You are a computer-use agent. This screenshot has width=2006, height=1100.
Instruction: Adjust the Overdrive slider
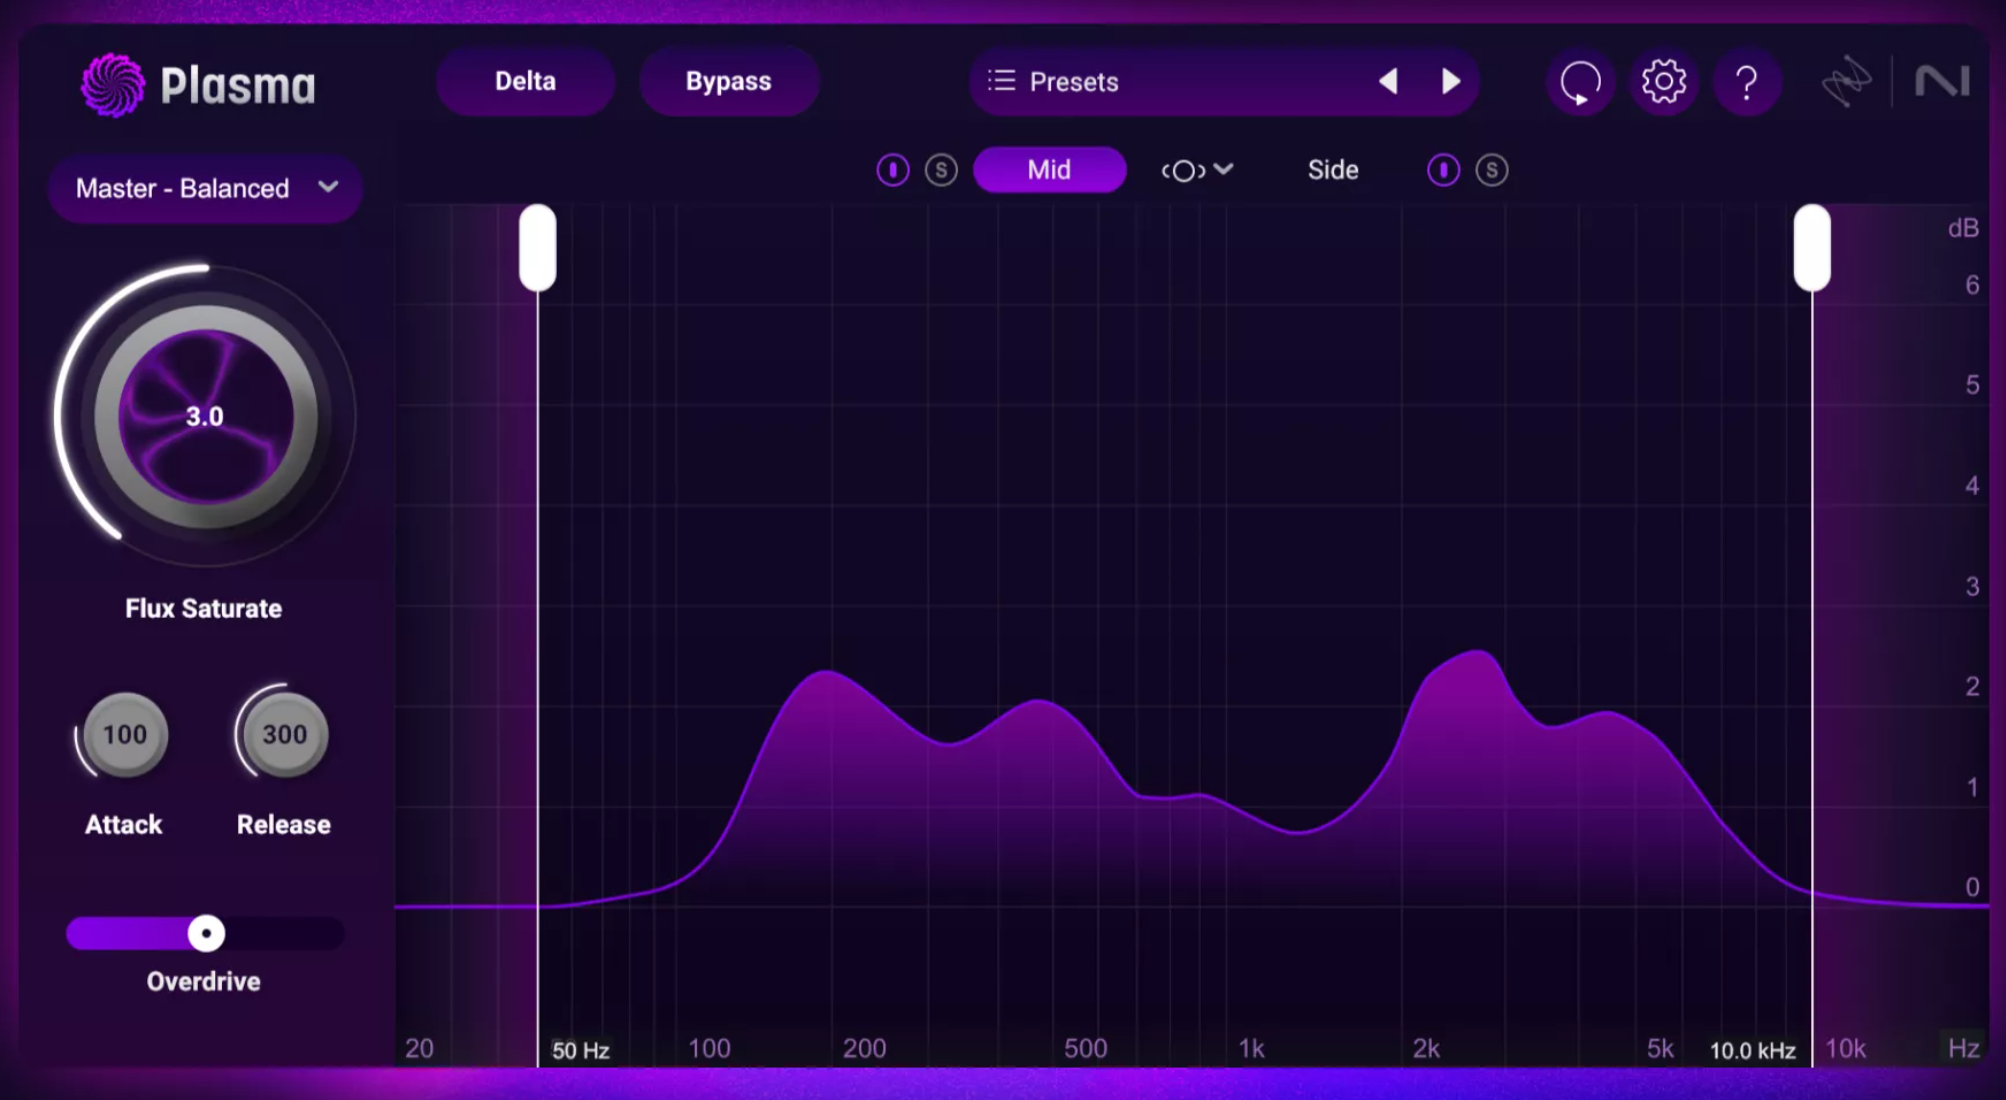point(205,933)
